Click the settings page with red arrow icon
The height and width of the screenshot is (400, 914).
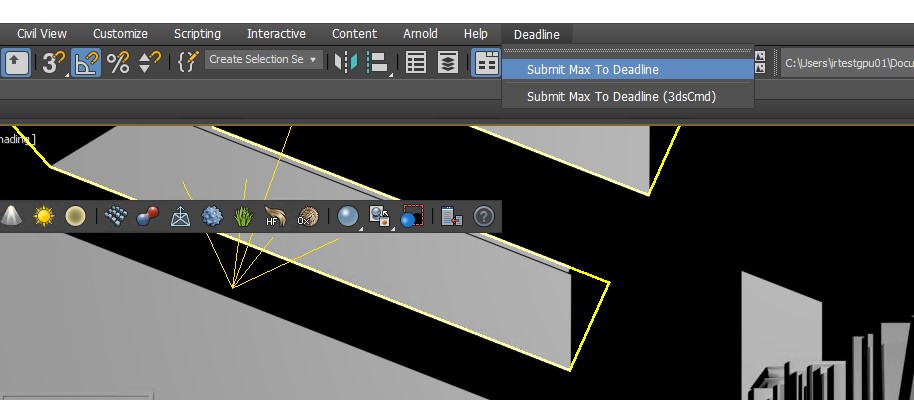click(452, 216)
